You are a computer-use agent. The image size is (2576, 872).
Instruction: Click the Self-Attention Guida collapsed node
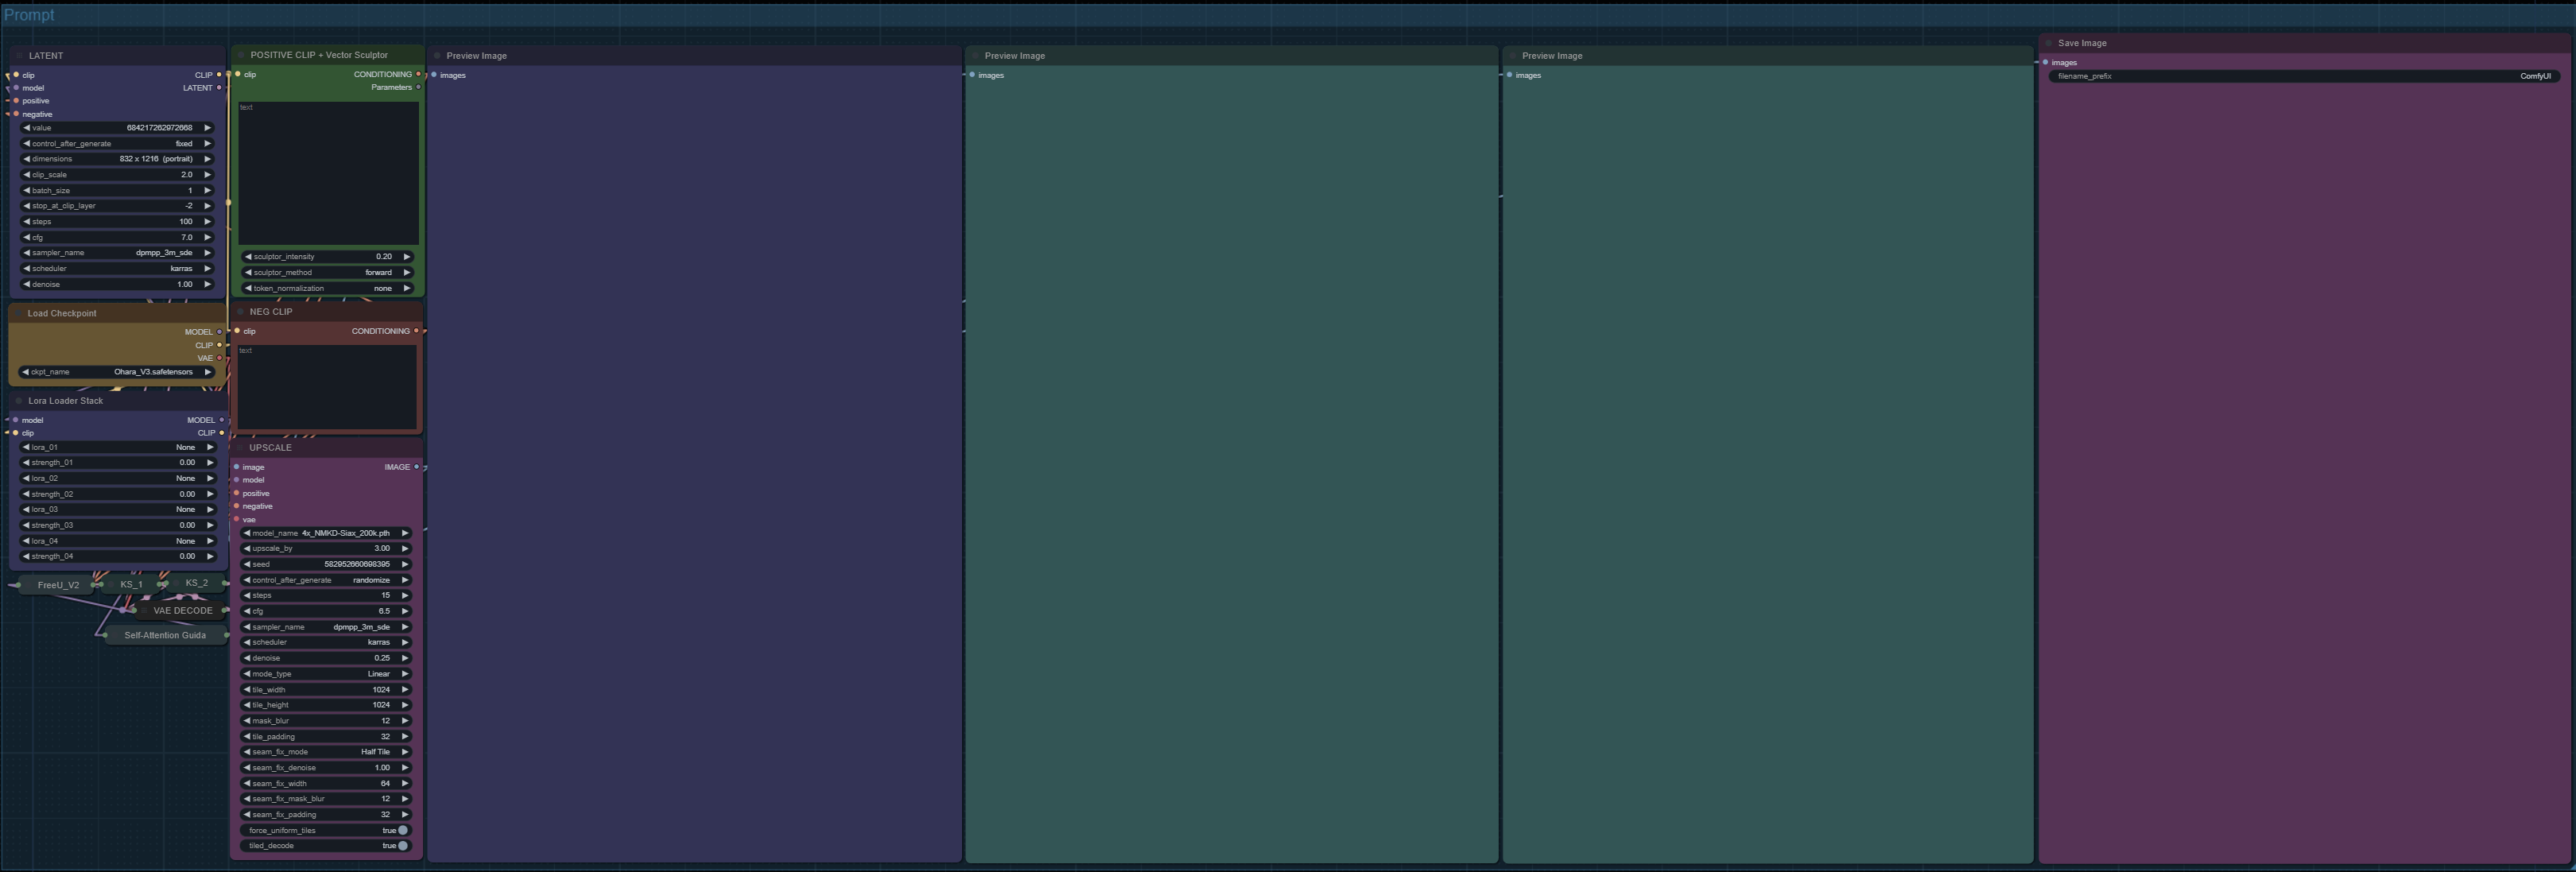165,635
